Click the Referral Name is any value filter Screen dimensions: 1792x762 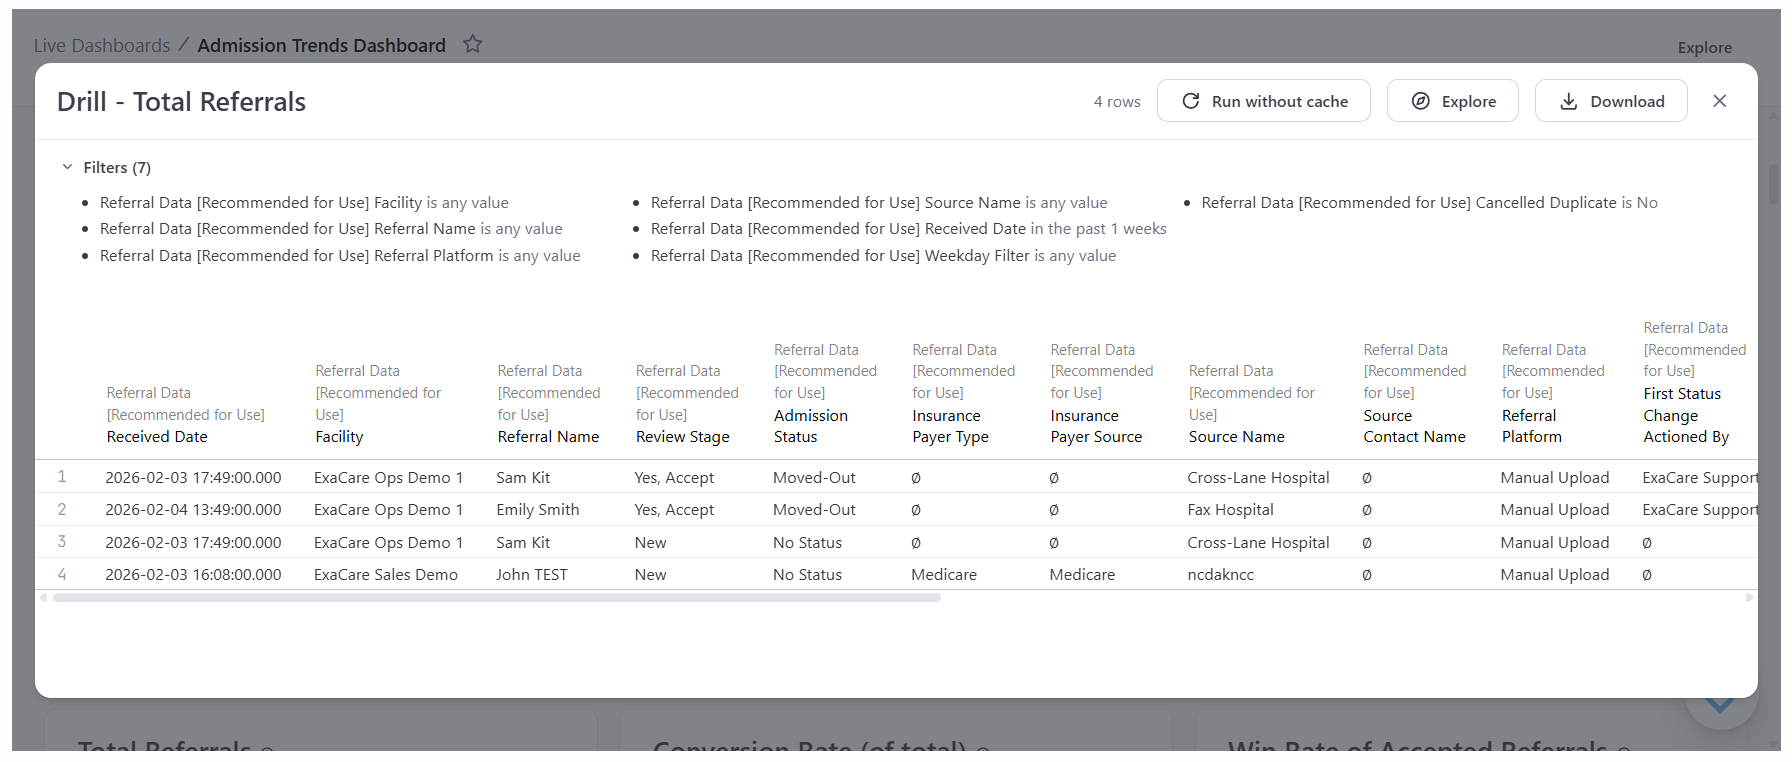tap(331, 229)
